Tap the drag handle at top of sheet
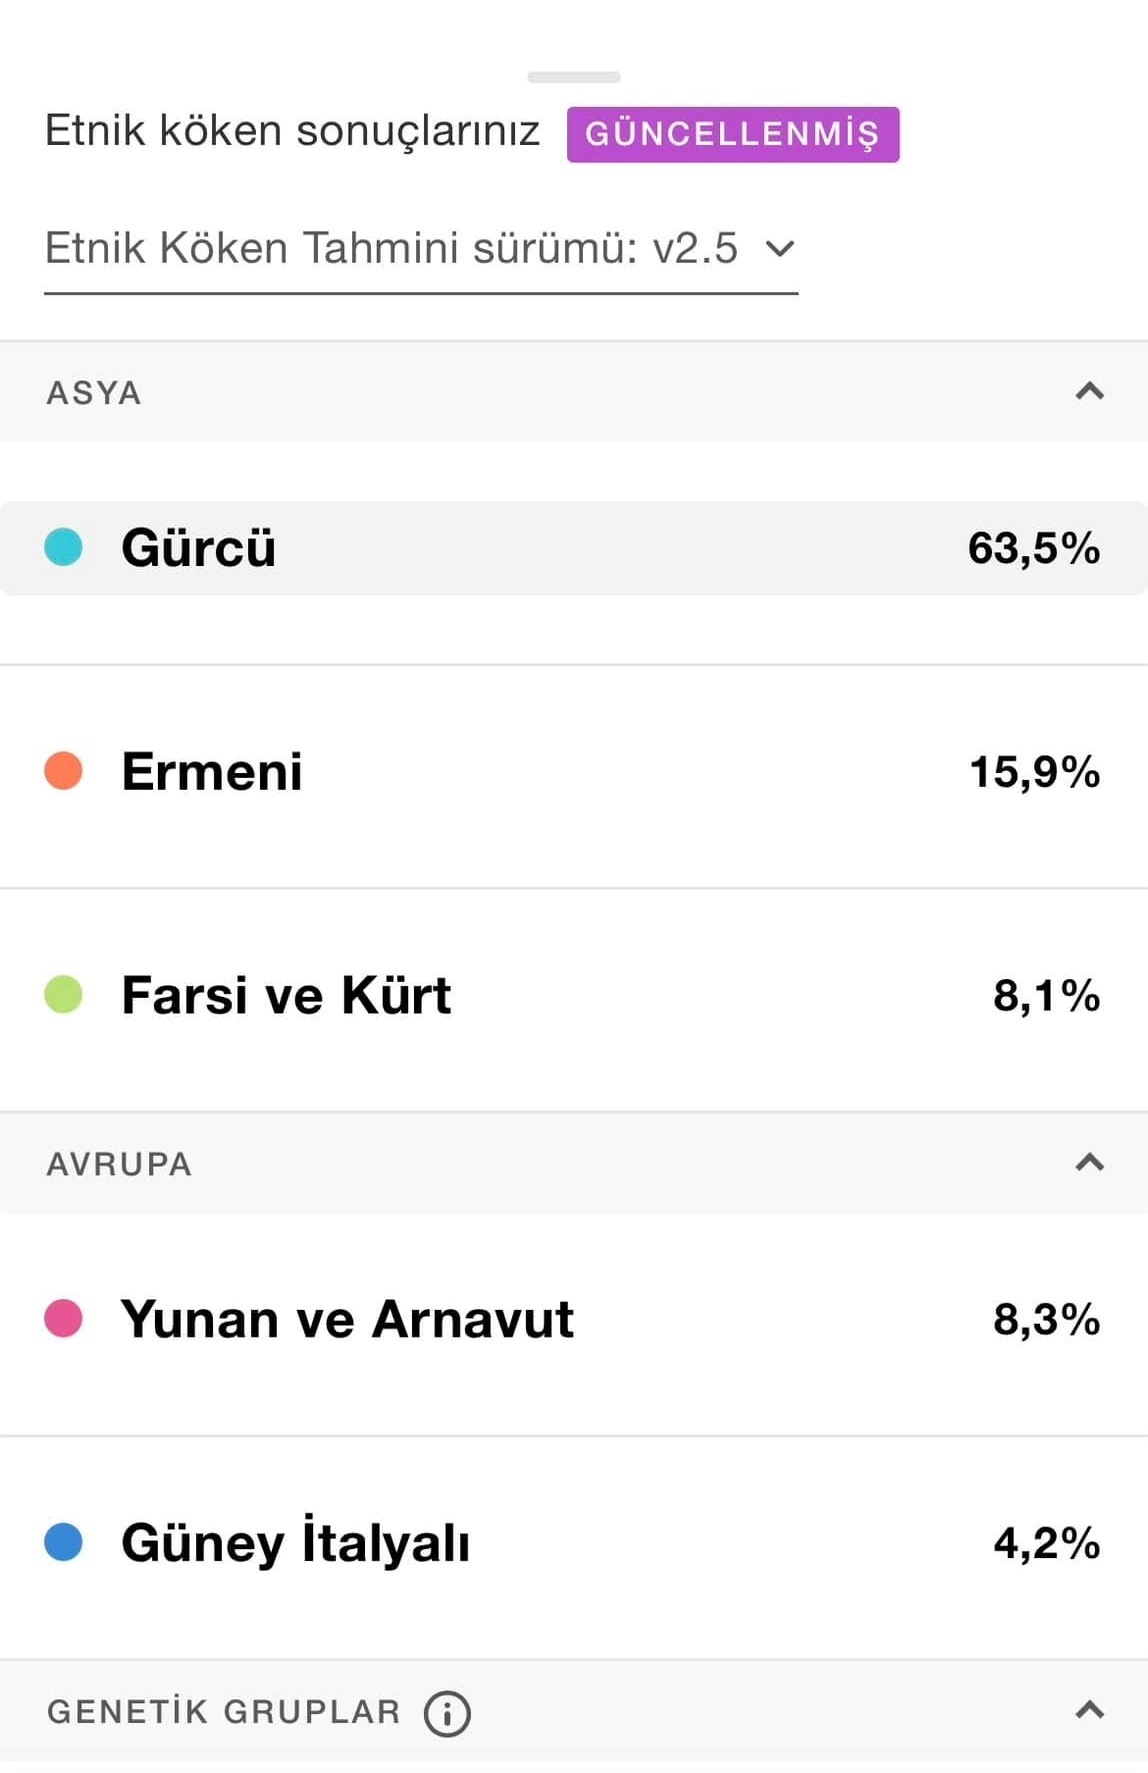 tap(574, 77)
